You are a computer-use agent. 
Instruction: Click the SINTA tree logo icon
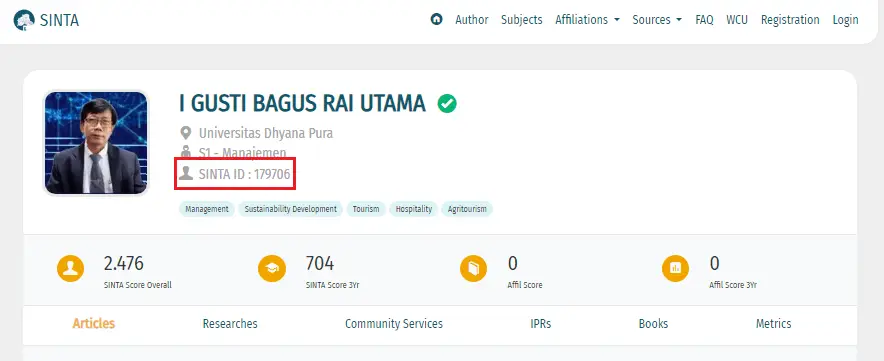click(x=24, y=20)
